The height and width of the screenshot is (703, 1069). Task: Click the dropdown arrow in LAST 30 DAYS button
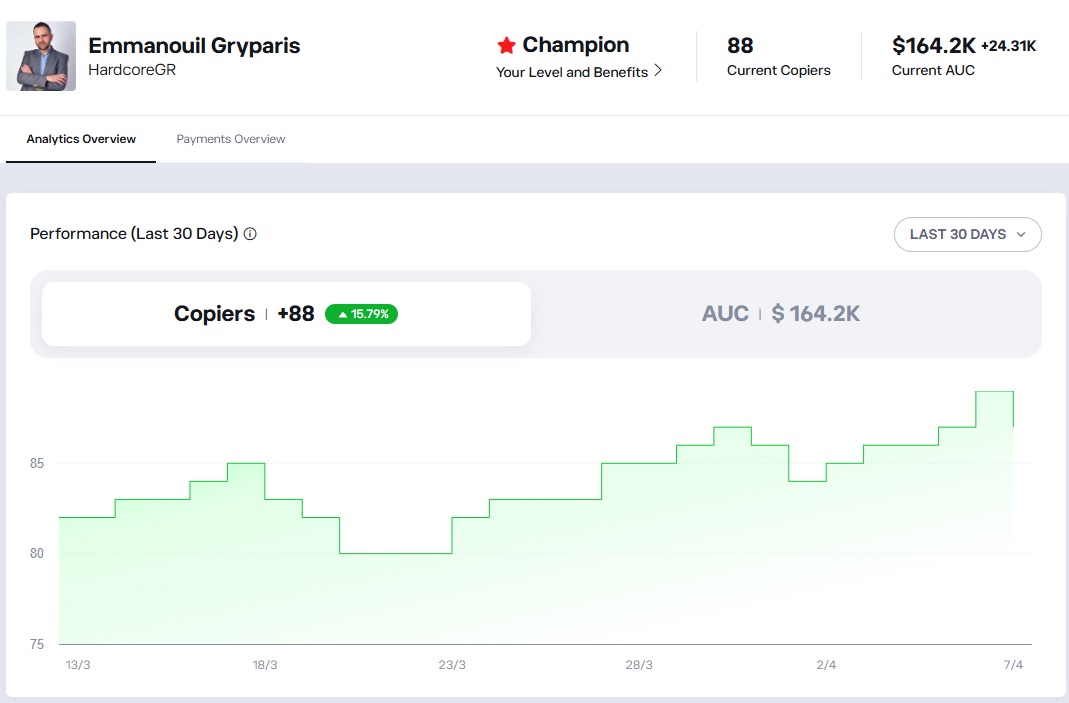click(x=1021, y=234)
